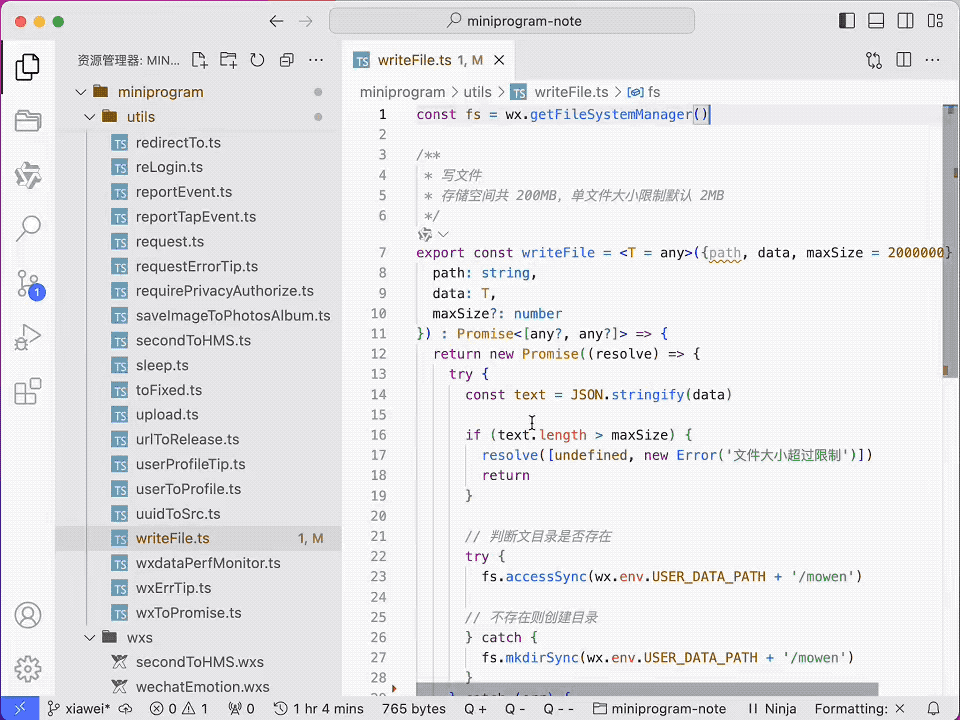Collapse all folders in explorer

[287, 60]
